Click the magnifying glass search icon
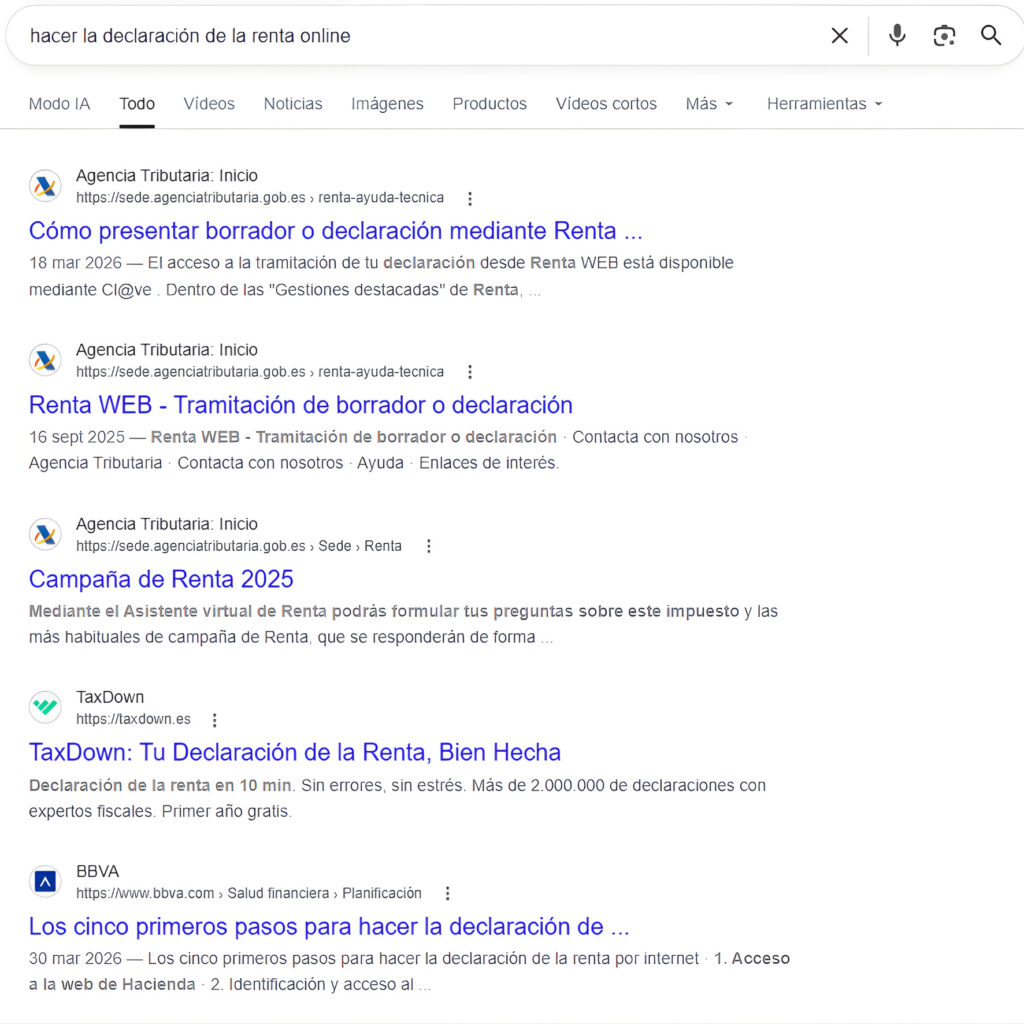 (991, 35)
